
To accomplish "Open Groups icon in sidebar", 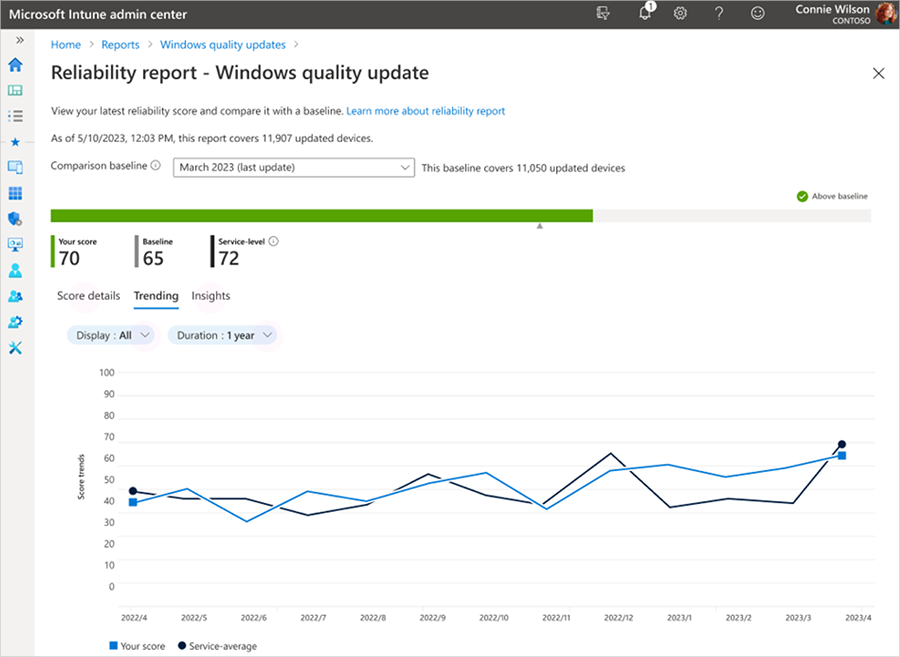I will point(15,296).
